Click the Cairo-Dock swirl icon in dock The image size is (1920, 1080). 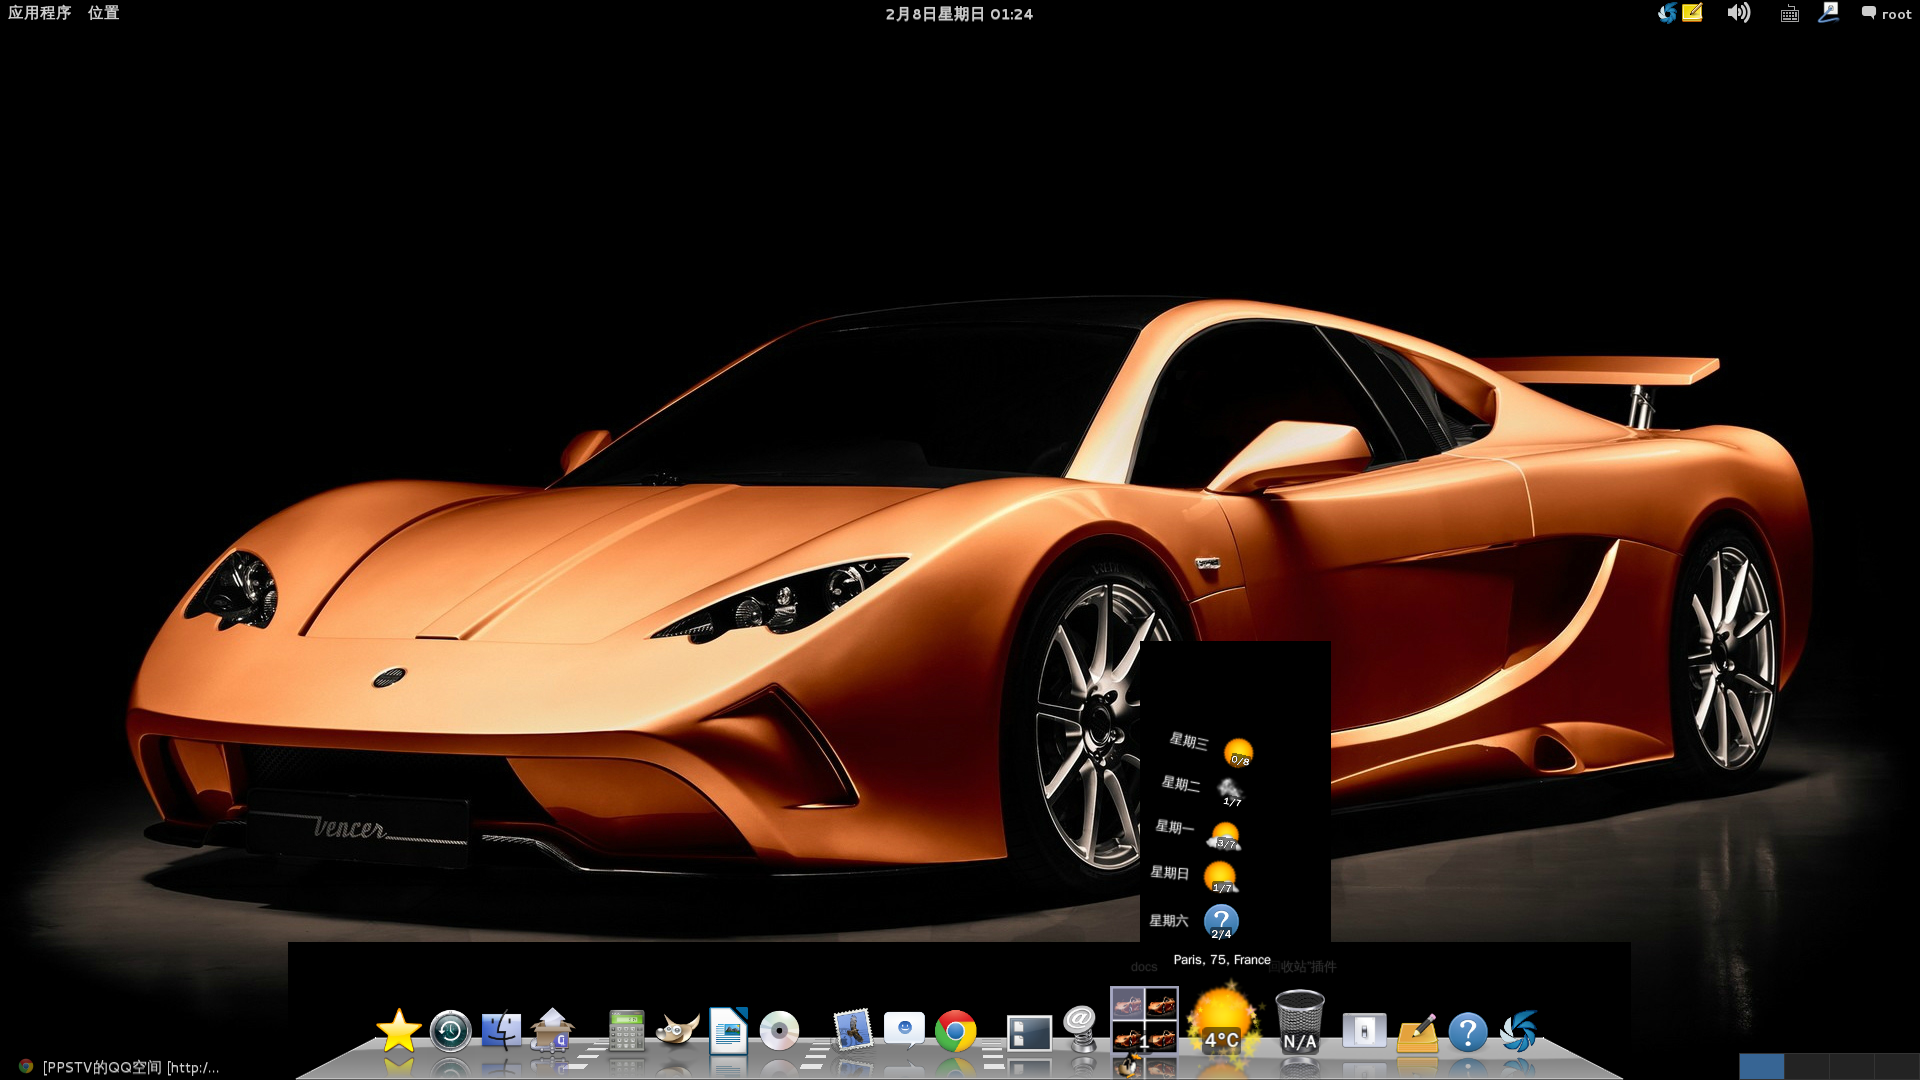tap(1519, 1031)
